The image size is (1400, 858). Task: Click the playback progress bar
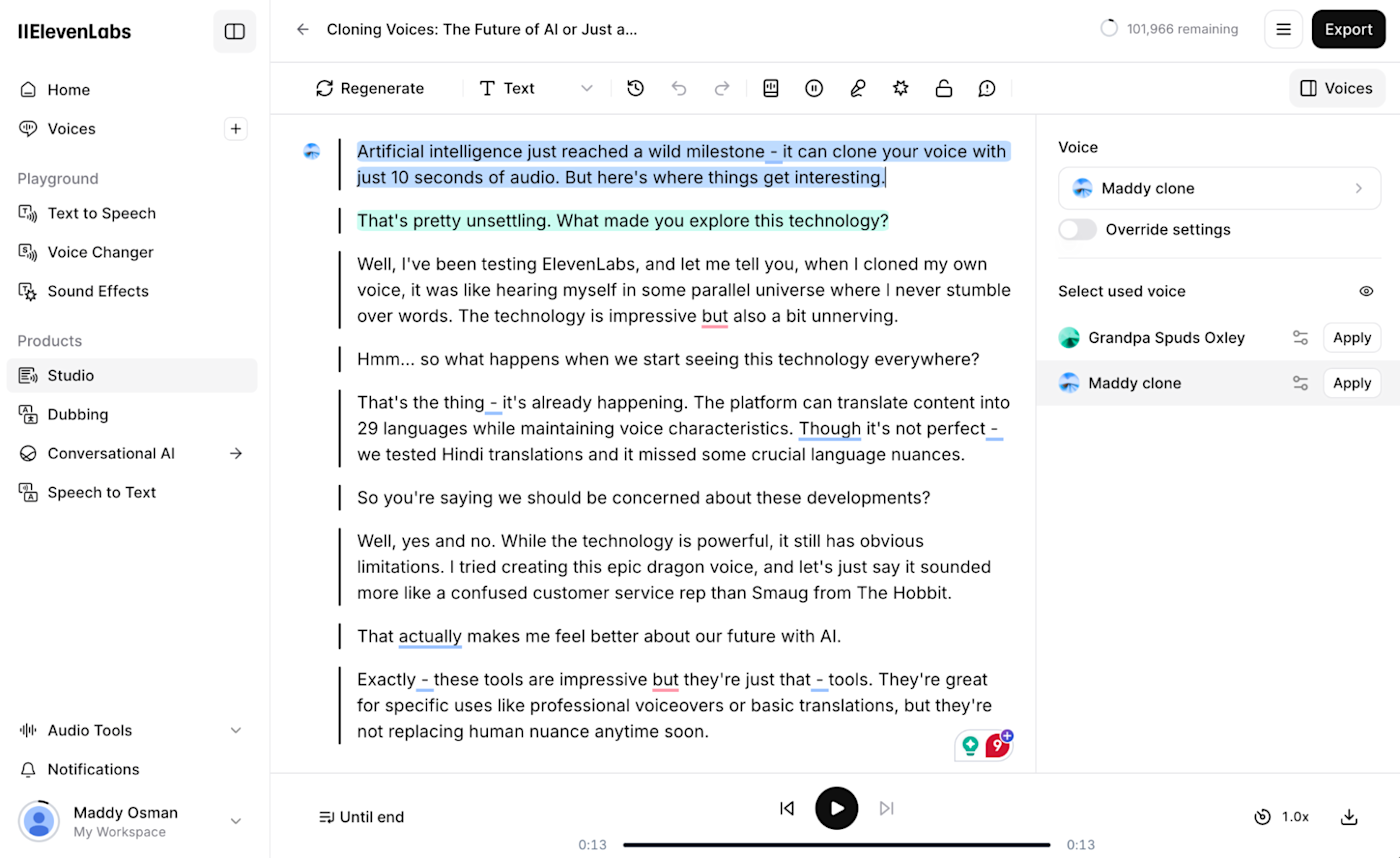[836, 845]
